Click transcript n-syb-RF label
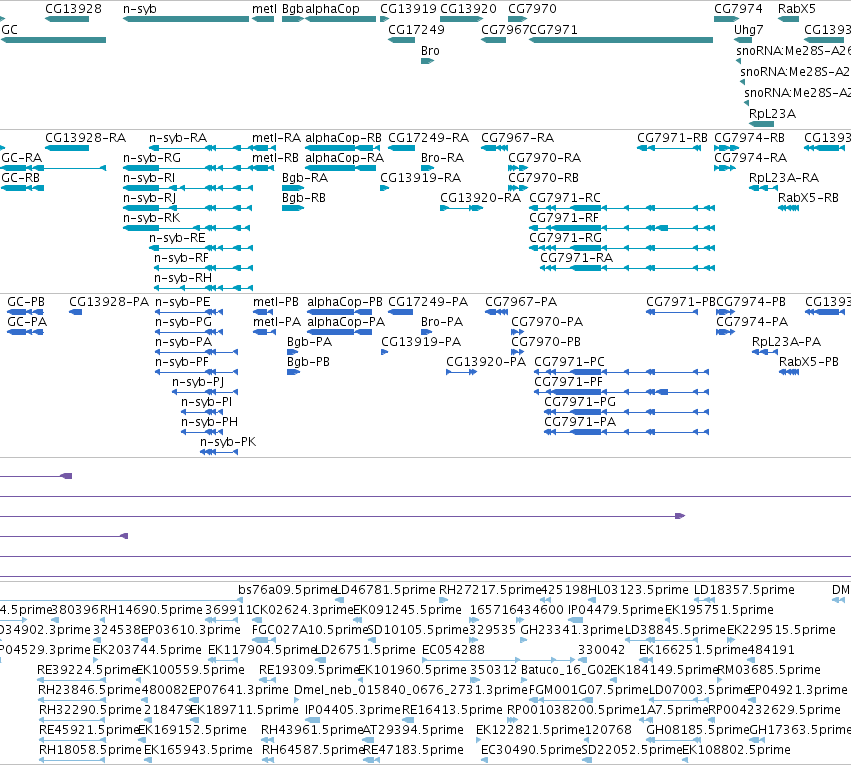851x765 pixels. pos(182,258)
